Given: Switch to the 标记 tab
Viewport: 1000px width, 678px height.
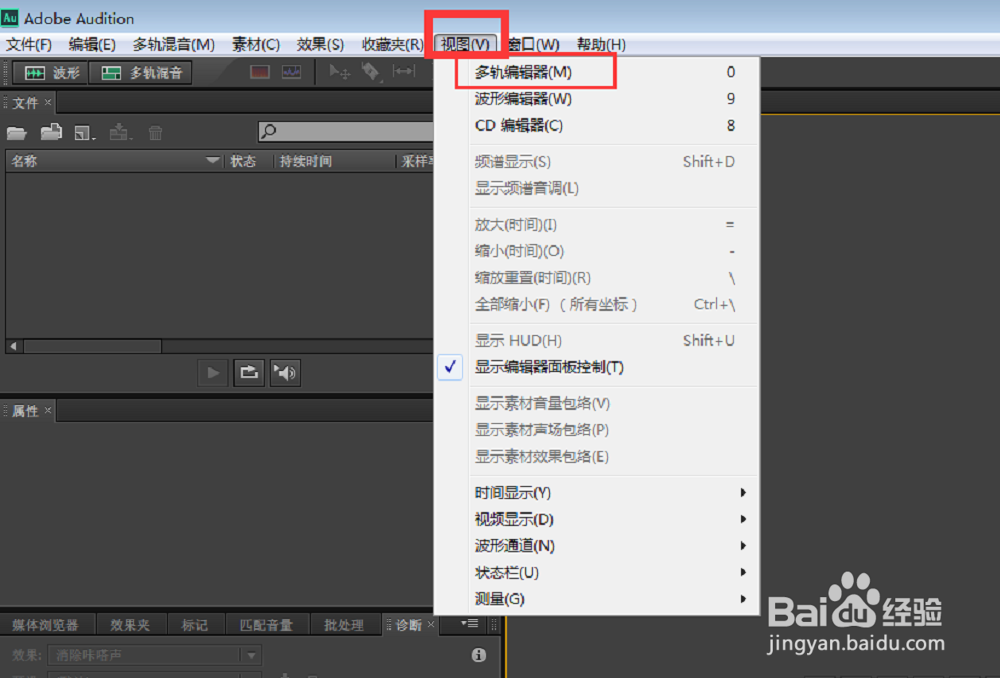Looking at the screenshot, I should click(195, 625).
